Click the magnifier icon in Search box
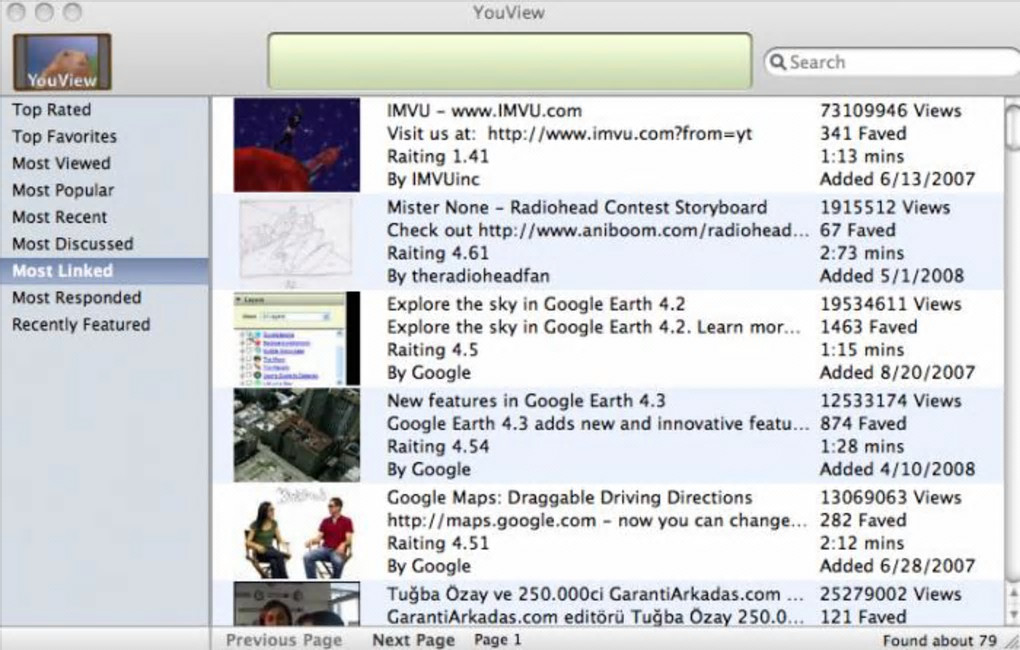Image resolution: width=1020 pixels, height=650 pixels. point(777,62)
